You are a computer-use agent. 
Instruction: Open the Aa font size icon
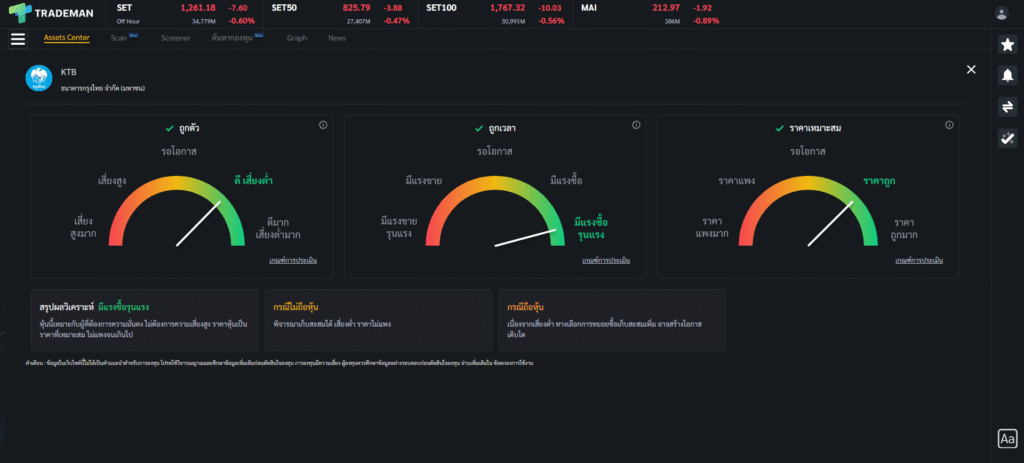[1007, 438]
